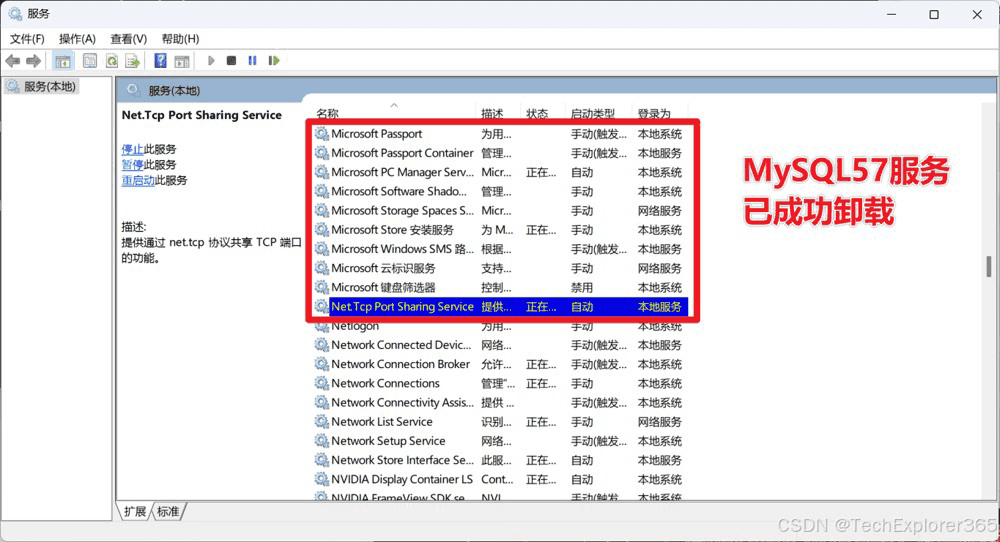Maximize the 服务 window

pyautogui.click(x=934, y=14)
